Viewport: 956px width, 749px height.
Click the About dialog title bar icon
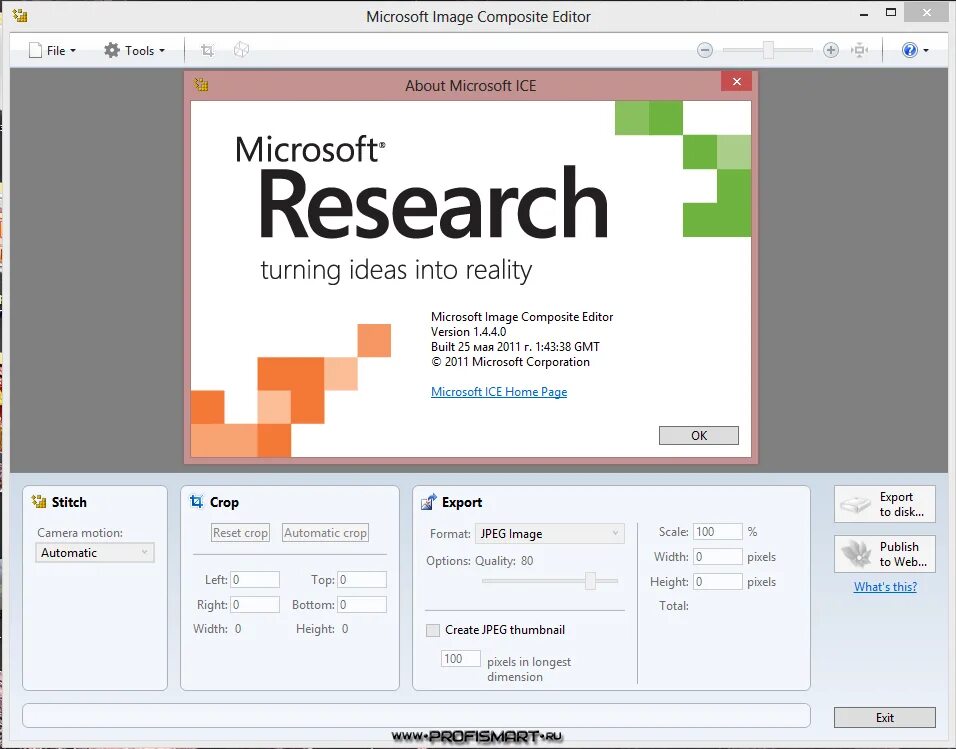coord(201,84)
